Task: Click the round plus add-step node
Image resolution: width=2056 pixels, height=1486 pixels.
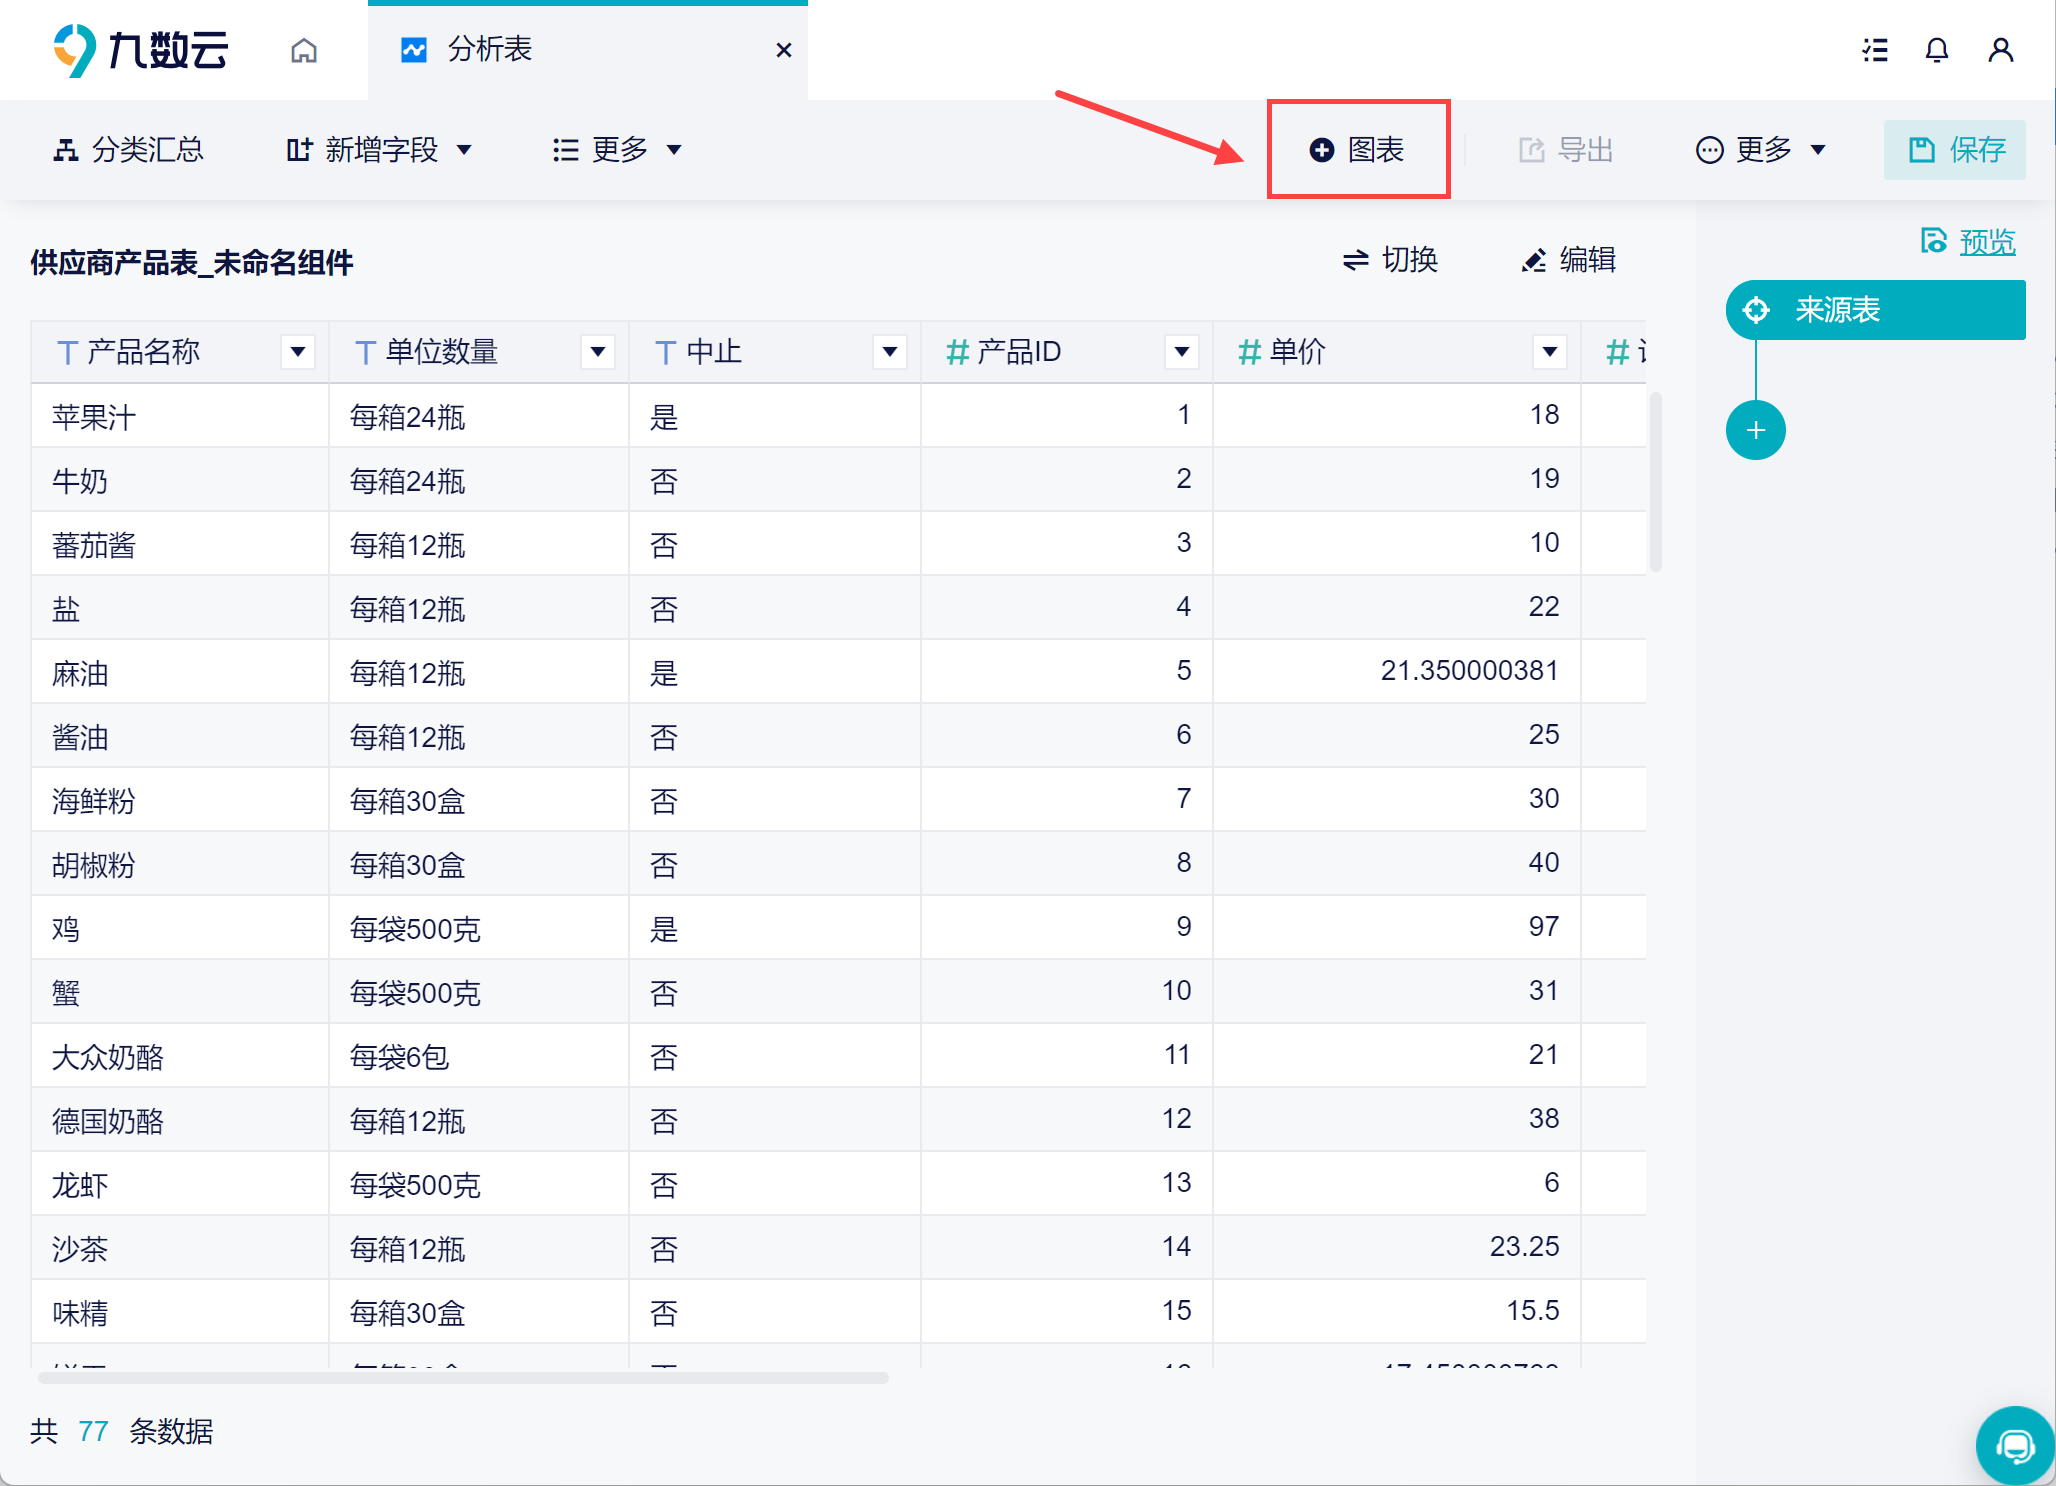Action: click(x=1755, y=430)
